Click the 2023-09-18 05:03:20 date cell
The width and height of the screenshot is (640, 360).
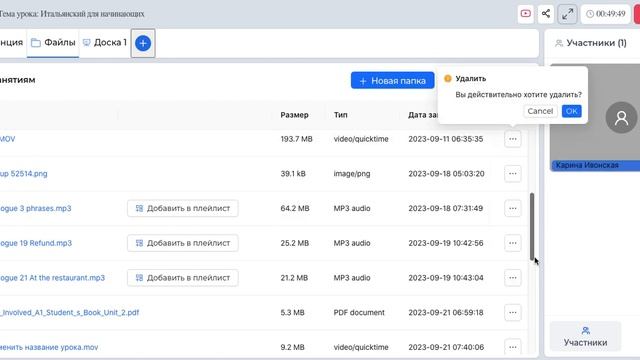pyautogui.click(x=446, y=173)
